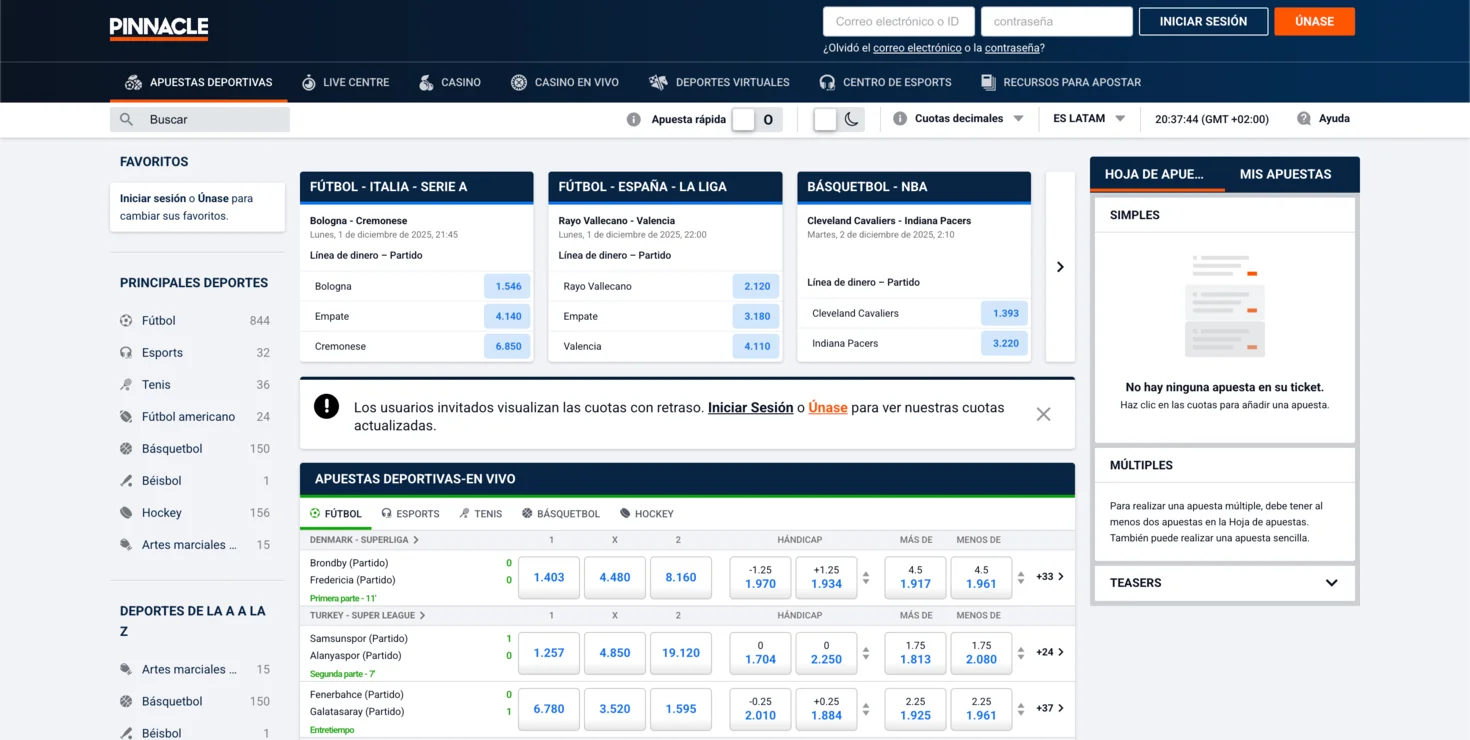Click the Recursos para apostar icon
This screenshot has height=740, width=1470.
point(988,82)
